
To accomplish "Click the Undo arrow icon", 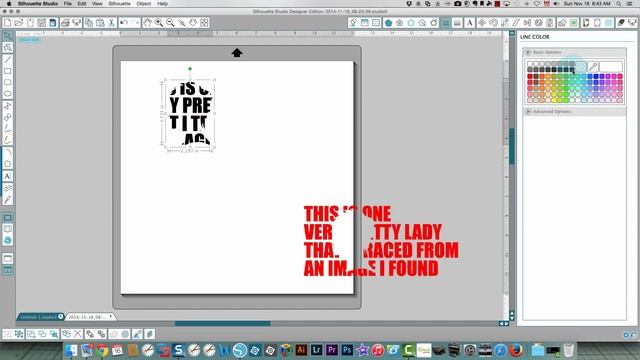I will 124,23.
